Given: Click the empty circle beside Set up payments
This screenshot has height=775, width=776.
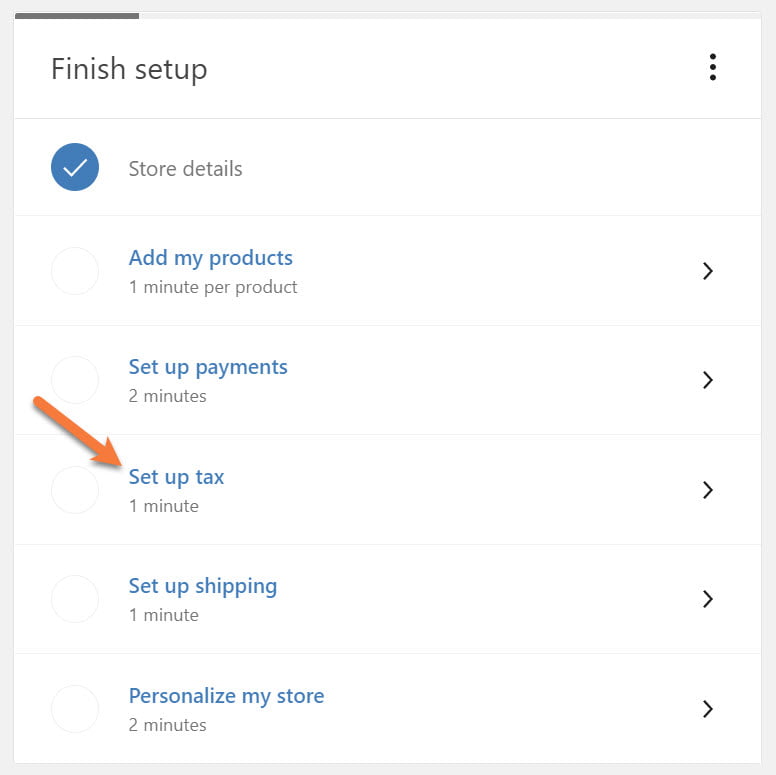Looking at the screenshot, I should pyautogui.click(x=75, y=380).
